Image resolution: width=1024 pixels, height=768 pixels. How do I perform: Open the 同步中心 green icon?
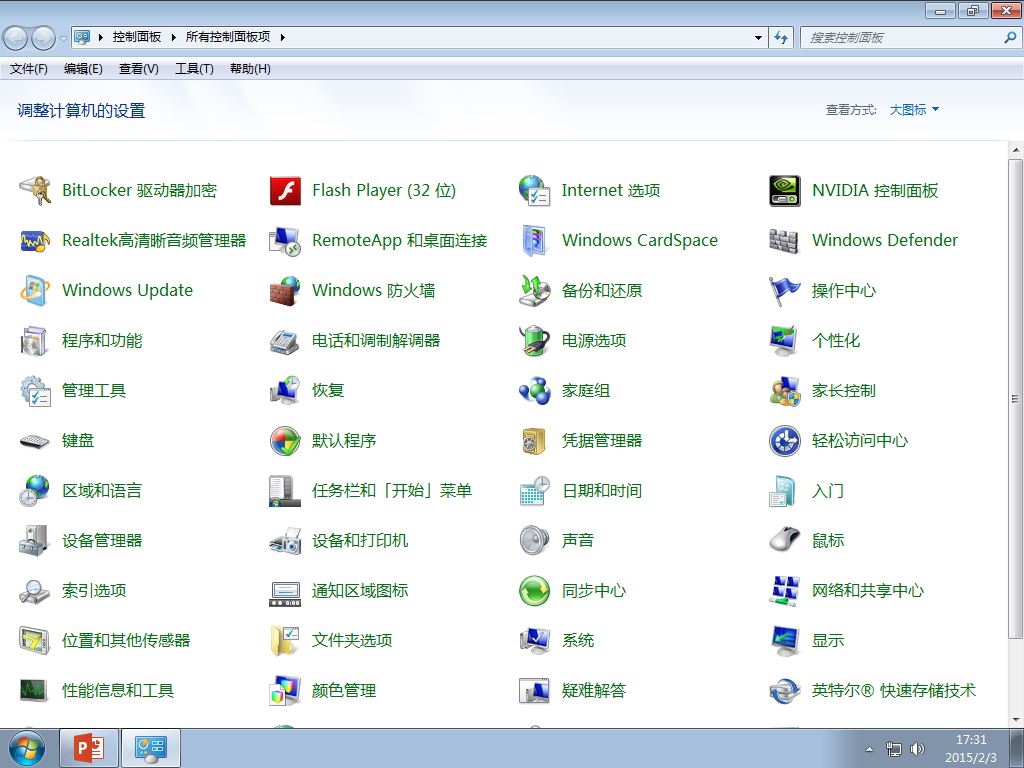pyautogui.click(x=535, y=591)
